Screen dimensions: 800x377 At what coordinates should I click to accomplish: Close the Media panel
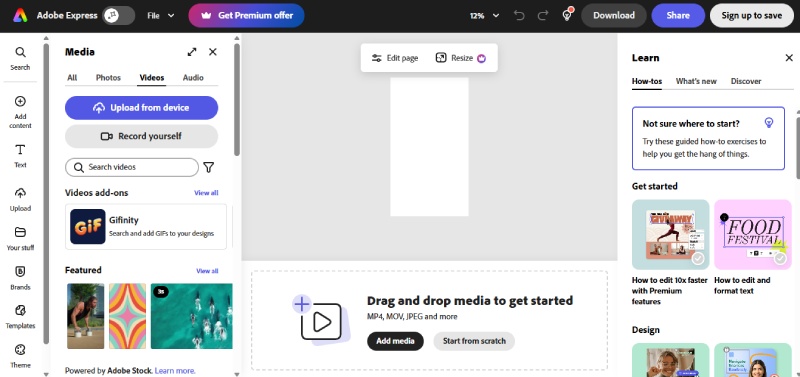[x=213, y=52]
